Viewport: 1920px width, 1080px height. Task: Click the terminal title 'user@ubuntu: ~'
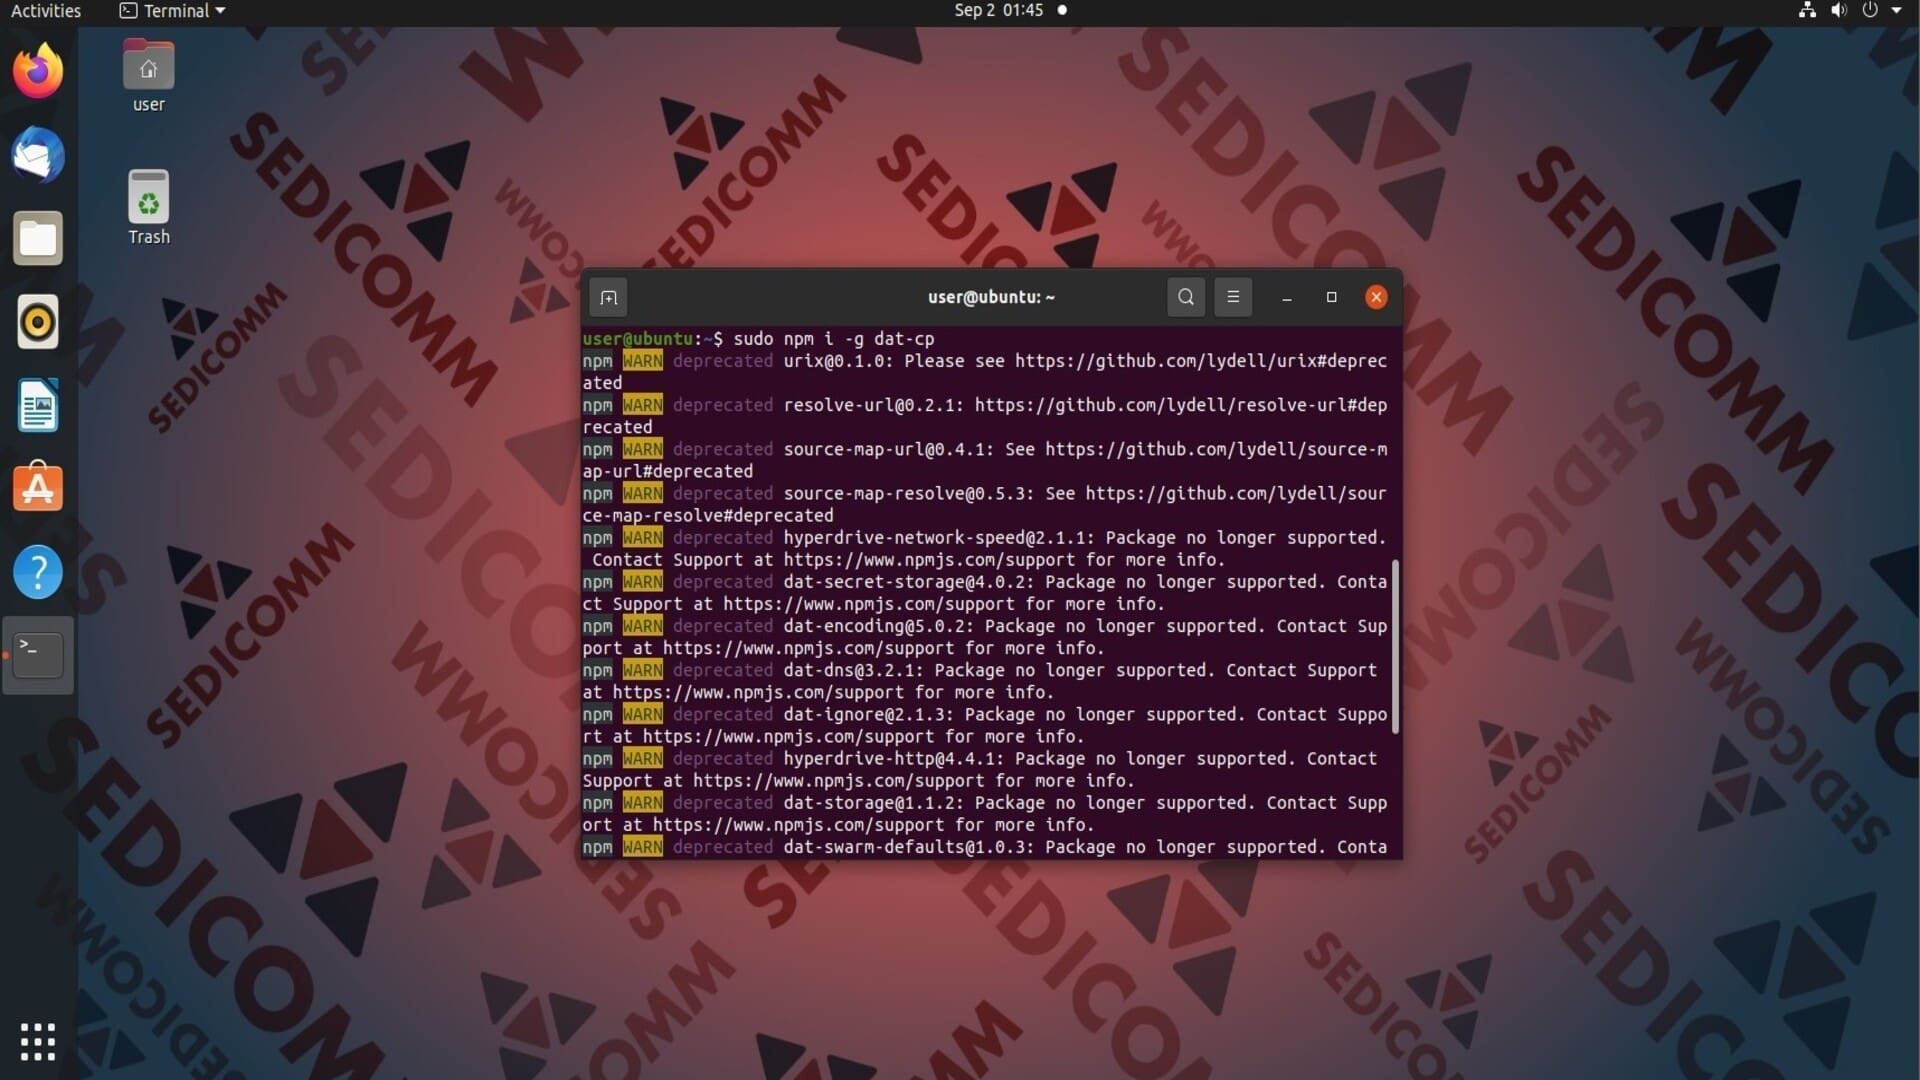991,297
